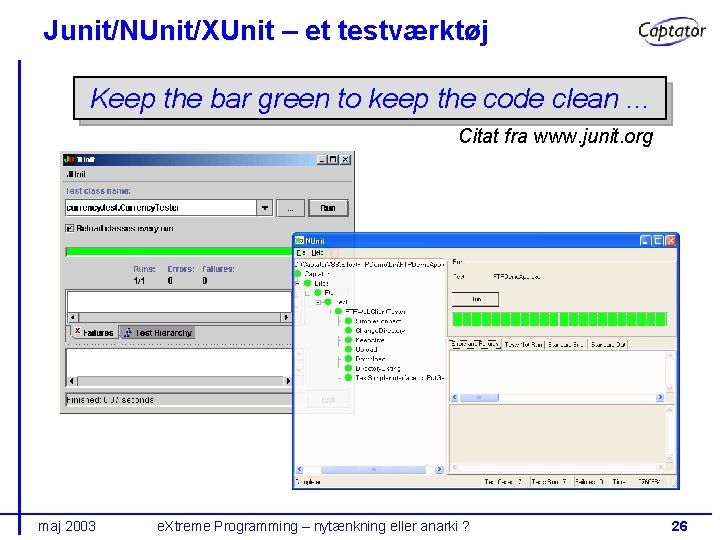The width and height of the screenshot is (720, 540).
Task: Click the Runs count "1/1" in JUnit
Action: pyautogui.click(x=139, y=281)
